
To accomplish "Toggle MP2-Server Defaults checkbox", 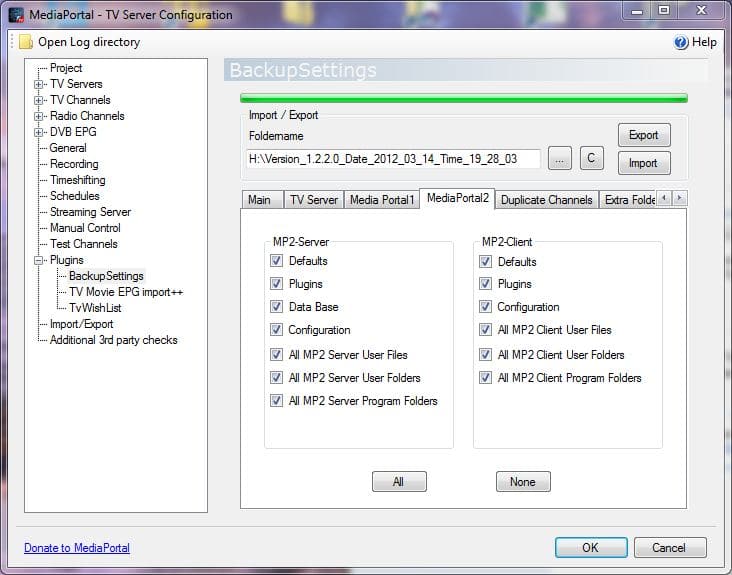I will (x=276, y=260).
